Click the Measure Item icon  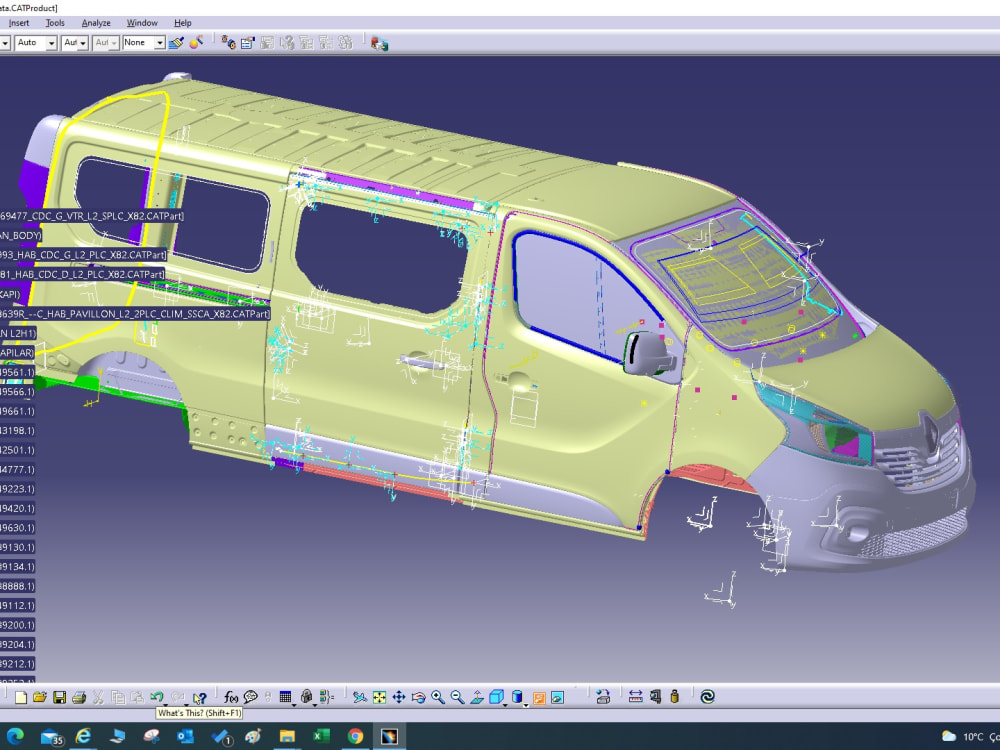(655, 696)
